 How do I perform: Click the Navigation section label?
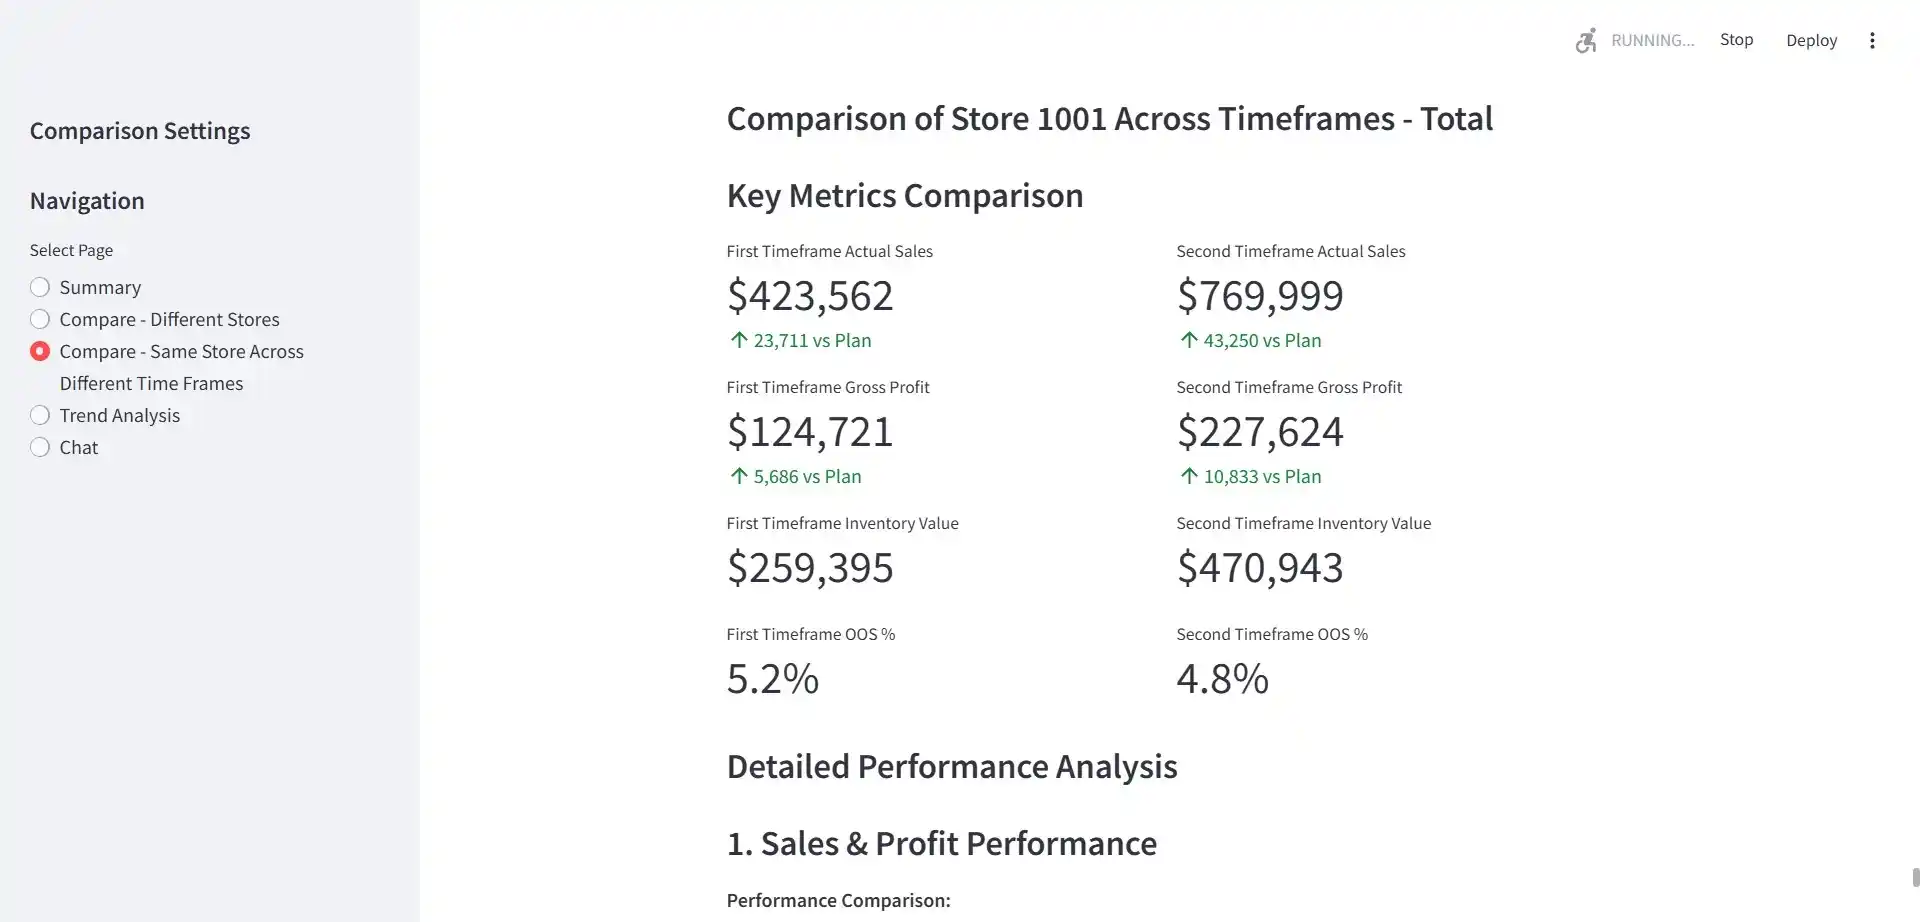[87, 200]
